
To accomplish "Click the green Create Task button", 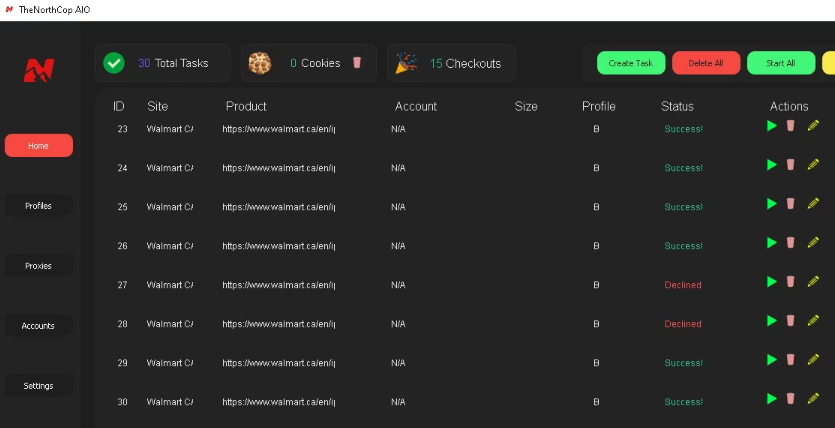I will tap(631, 63).
